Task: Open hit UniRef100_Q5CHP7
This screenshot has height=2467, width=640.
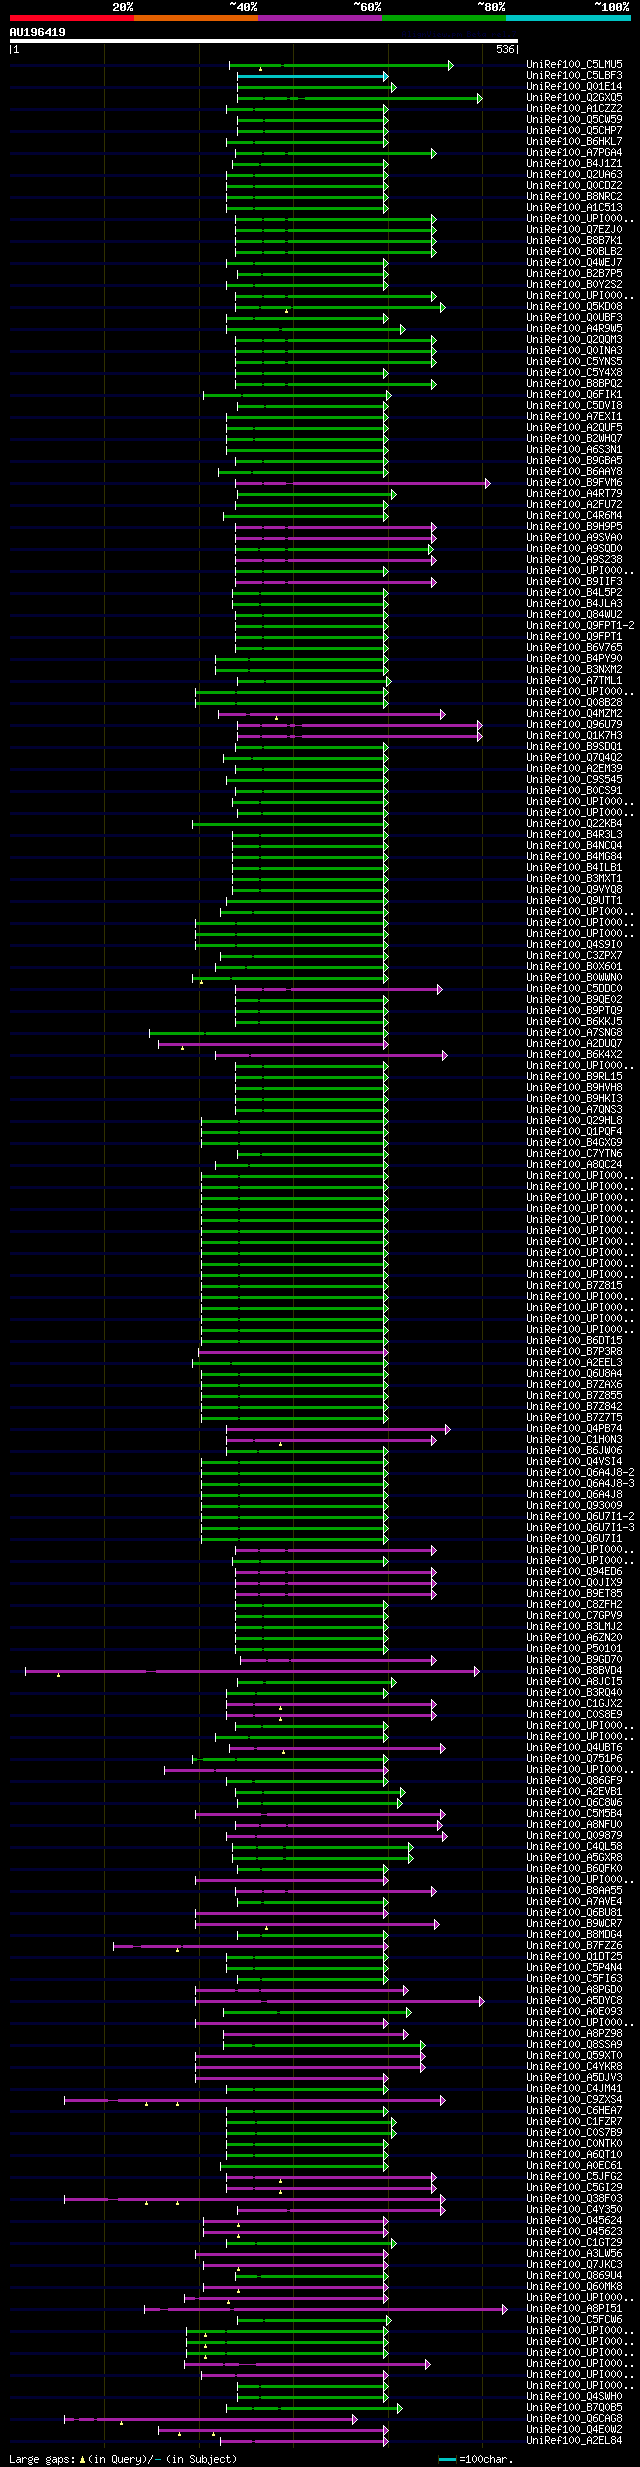Action: [574, 131]
